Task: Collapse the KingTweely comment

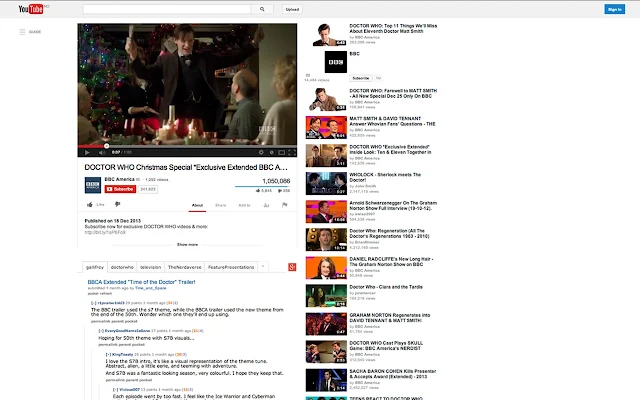Action: click(108, 354)
